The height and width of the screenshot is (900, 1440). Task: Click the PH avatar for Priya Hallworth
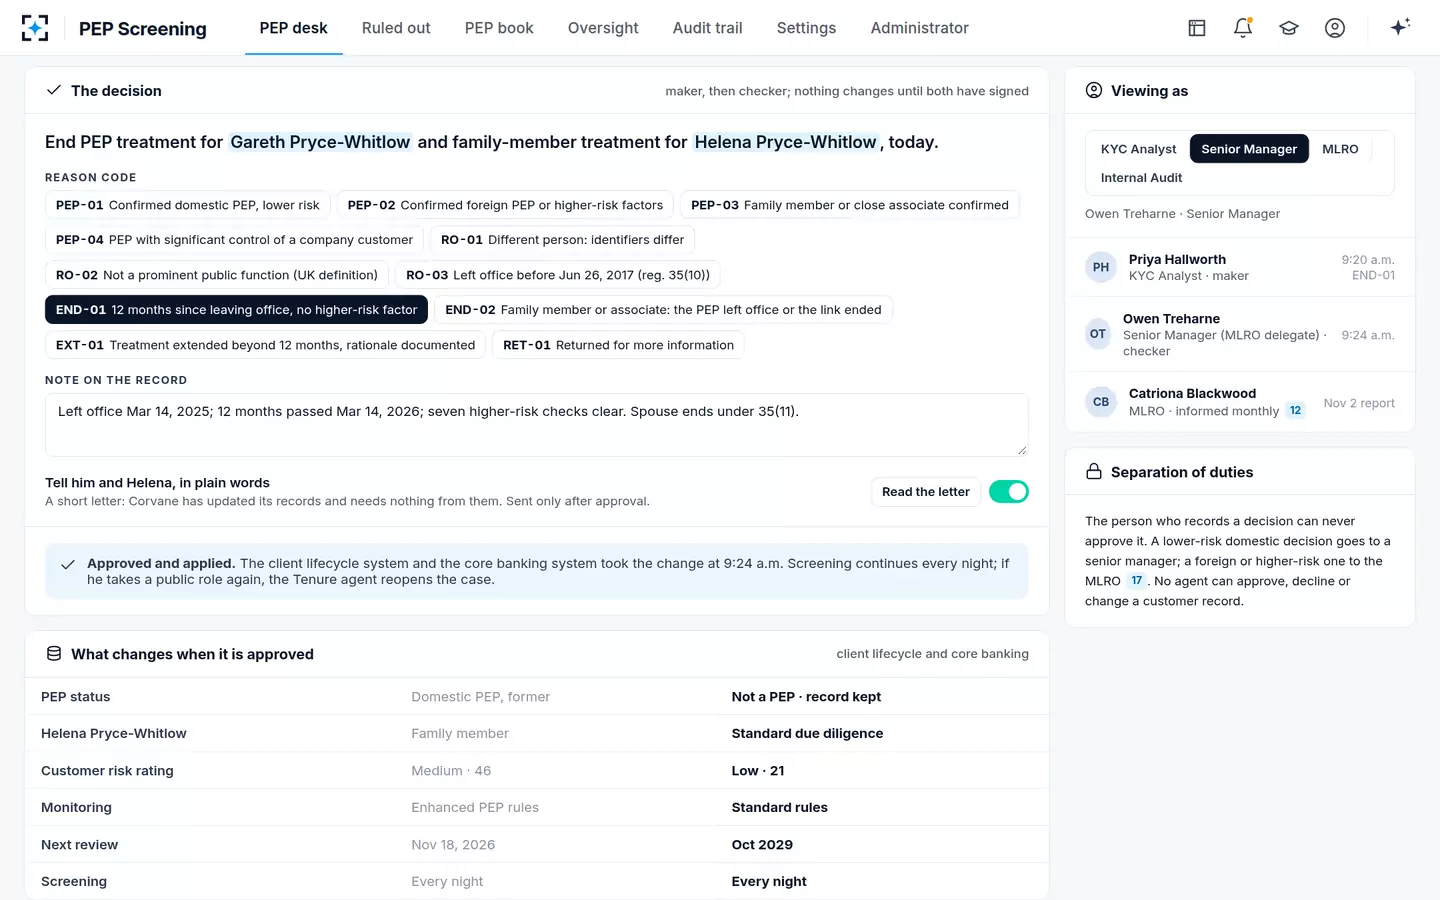click(x=1101, y=267)
